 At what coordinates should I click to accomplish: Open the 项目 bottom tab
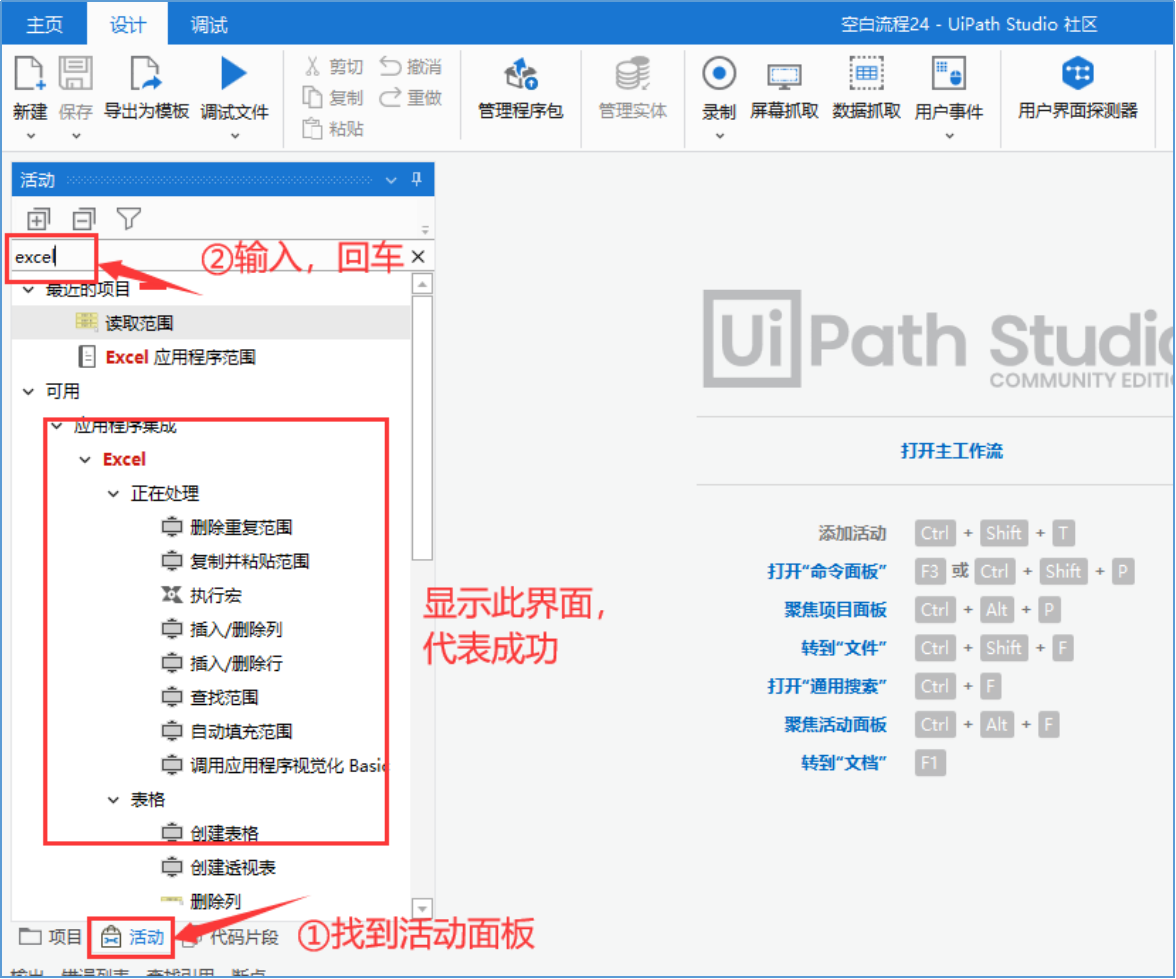pyautogui.click(x=50, y=937)
